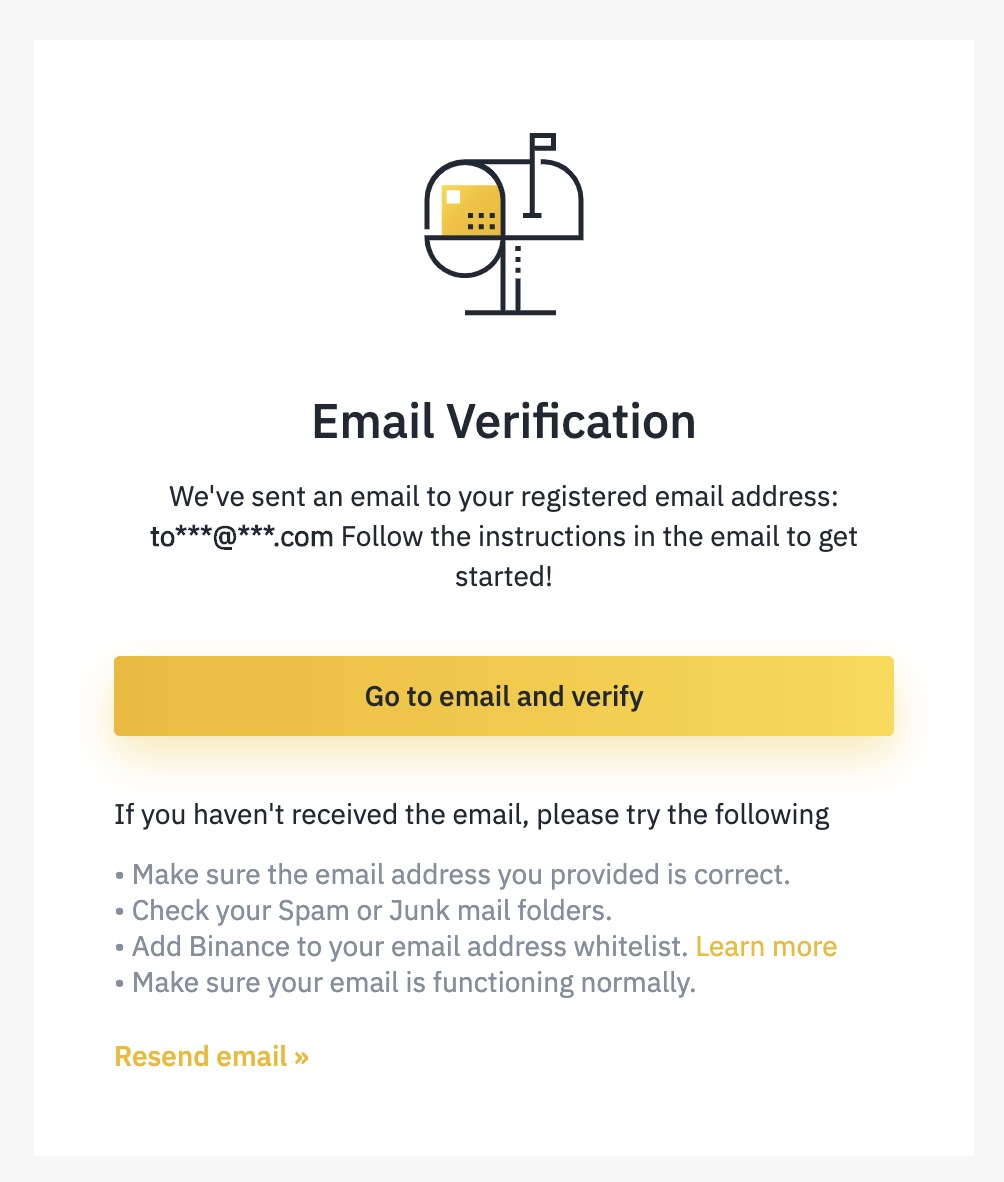Click 'Make sure your email is functioning' bullet
This screenshot has width=1004, height=1182.
[x=405, y=982]
